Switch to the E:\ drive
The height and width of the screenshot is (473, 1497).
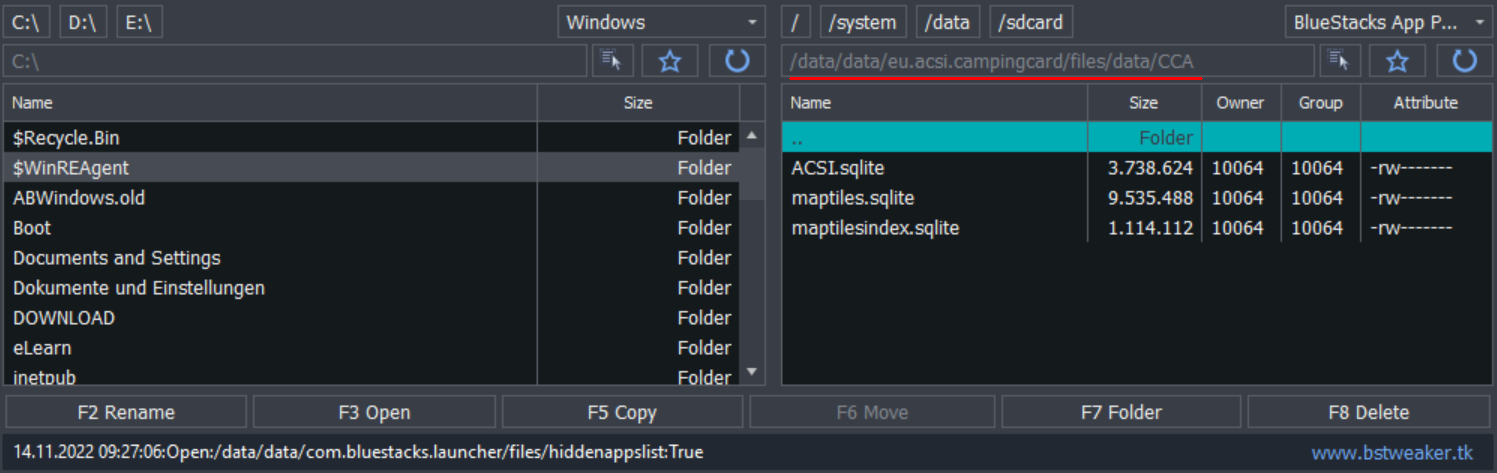(139, 22)
